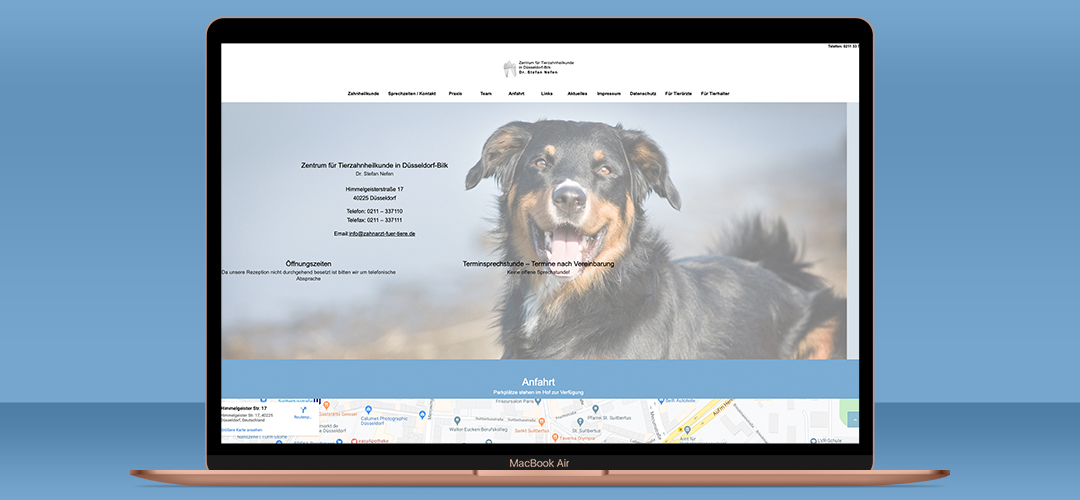Select Anfahrt in the navigation bar
This screenshot has height=500, width=1080.
click(516, 93)
